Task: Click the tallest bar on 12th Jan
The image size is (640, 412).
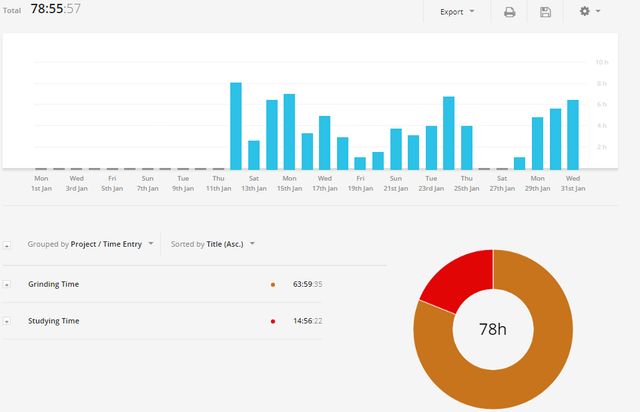Action: (x=236, y=126)
